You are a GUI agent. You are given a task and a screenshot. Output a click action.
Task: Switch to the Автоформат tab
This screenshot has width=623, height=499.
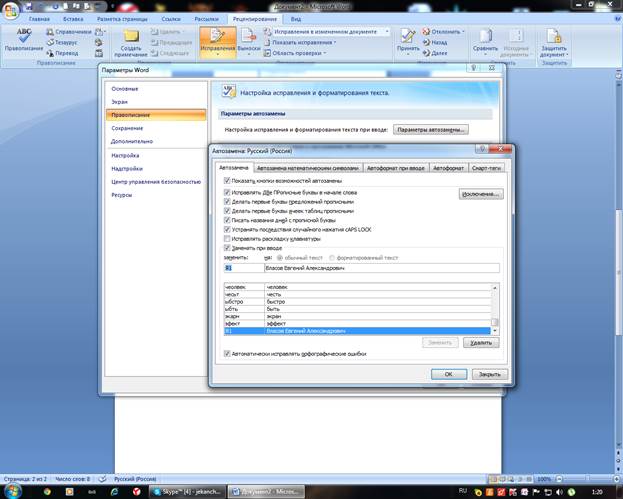(448, 168)
